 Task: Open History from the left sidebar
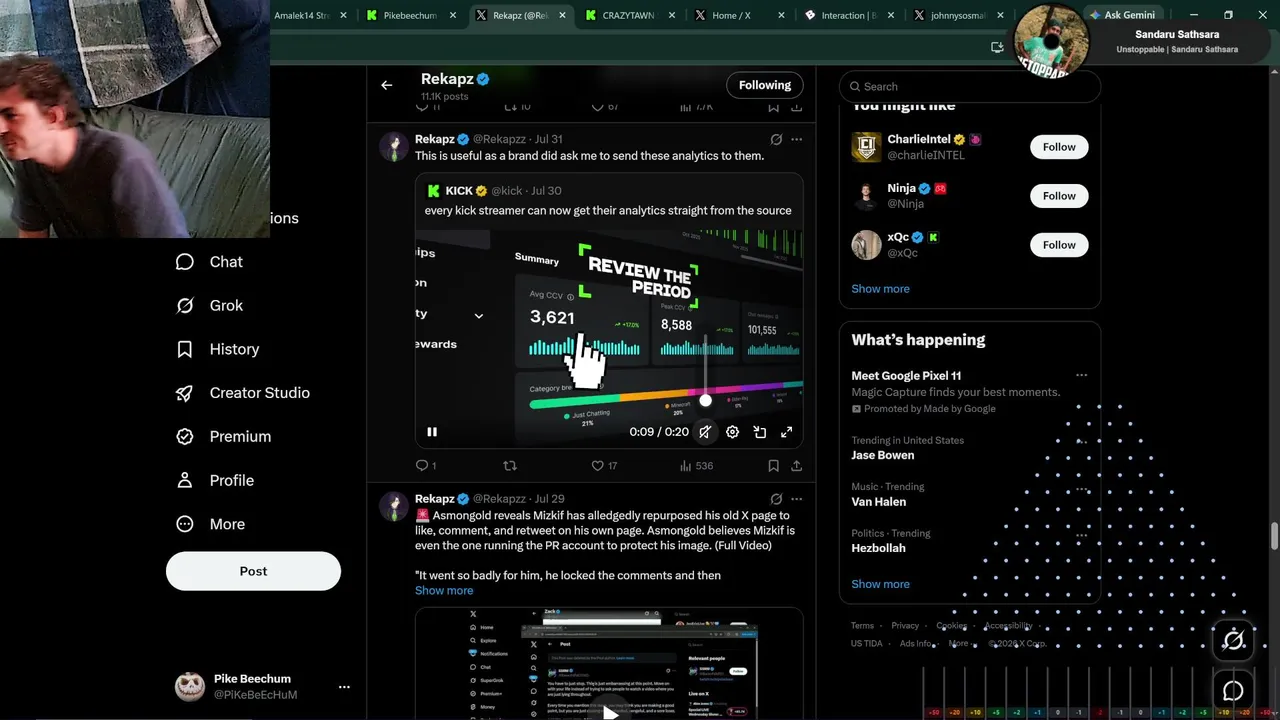[218, 349]
